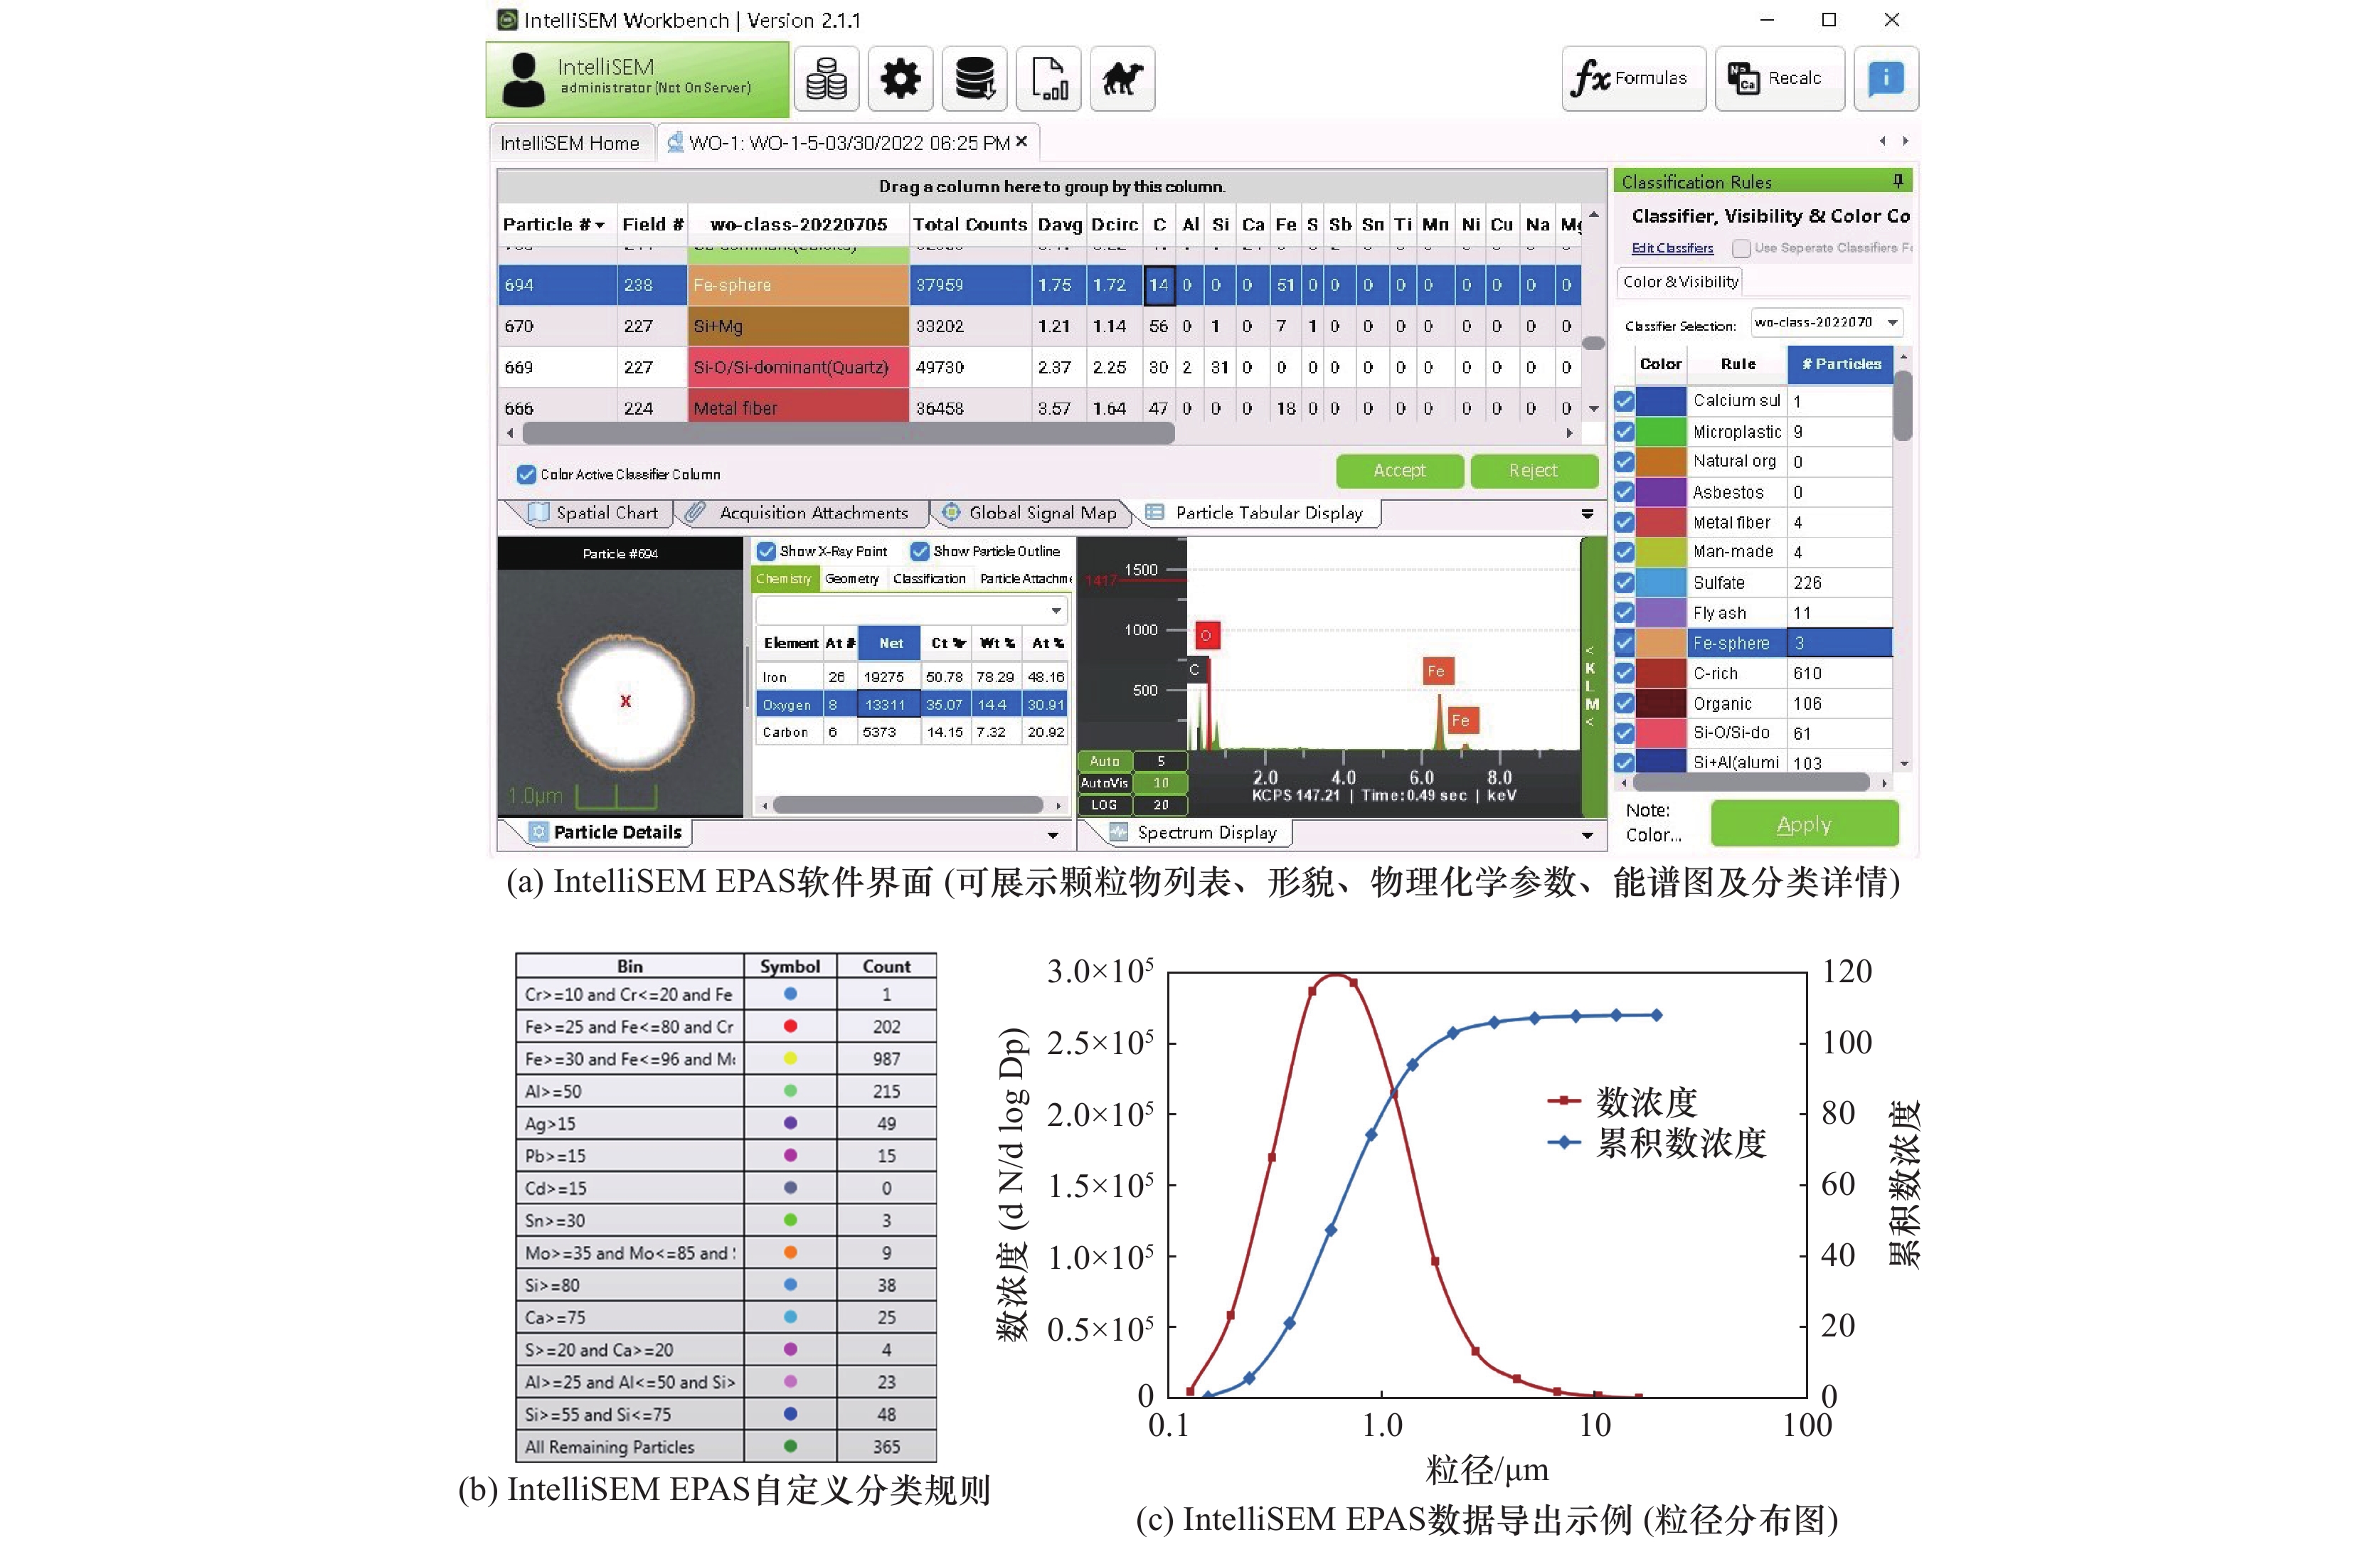Open the Classifier Selection dropdown
This screenshot has width=2380, height=1542.
(1892, 322)
